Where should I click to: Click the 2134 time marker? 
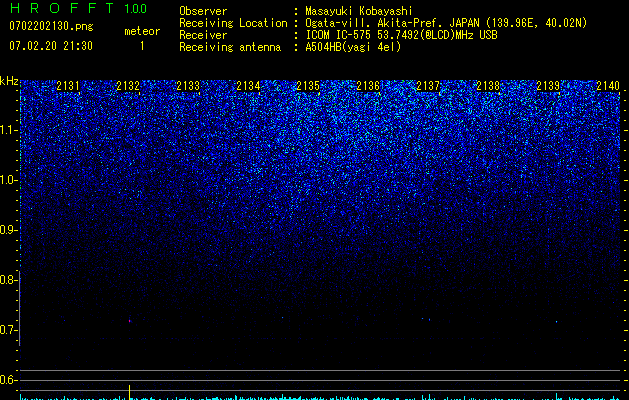pos(248,86)
